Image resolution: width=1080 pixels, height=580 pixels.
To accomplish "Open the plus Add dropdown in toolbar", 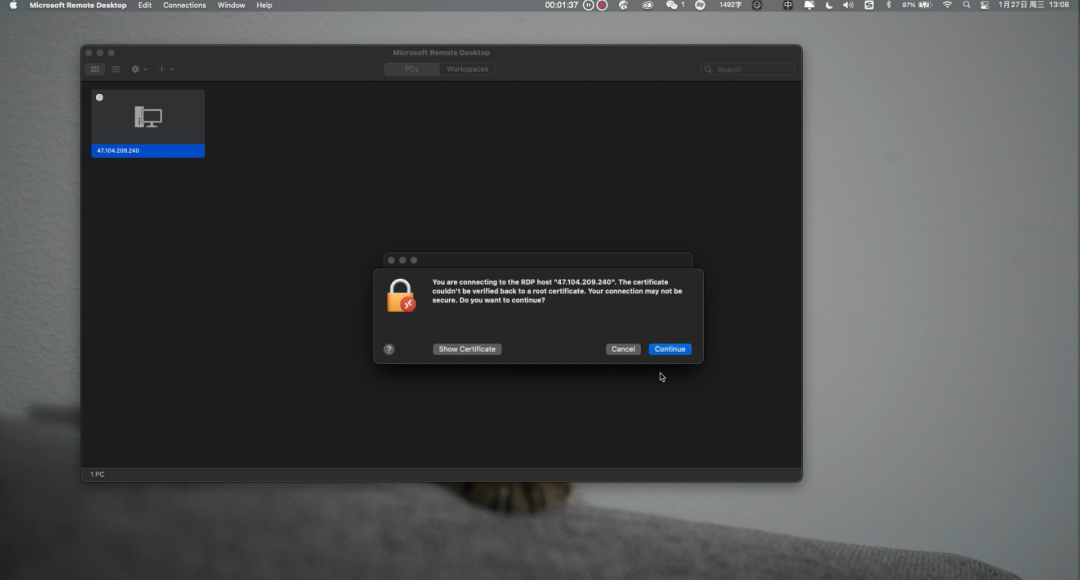I will tap(166, 69).
